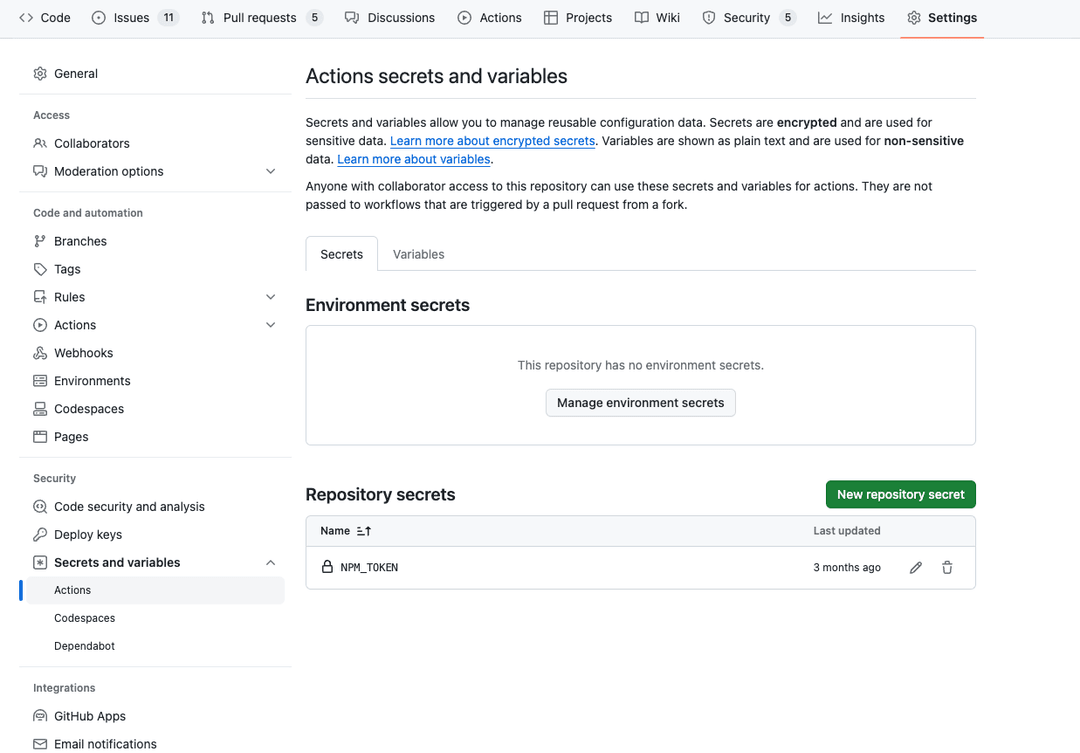The height and width of the screenshot is (753, 1080).
Task: Click Manage environment secrets
Action: (x=640, y=403)
